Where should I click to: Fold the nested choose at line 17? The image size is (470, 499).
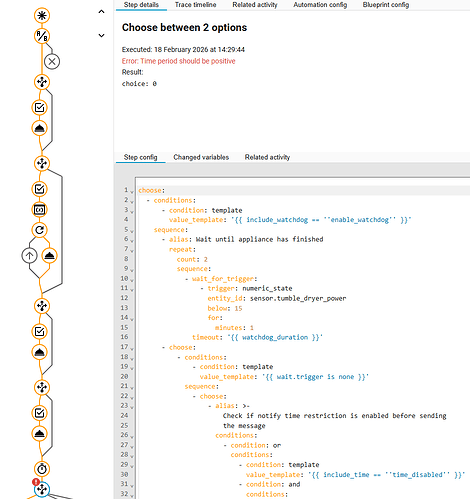coord(132,349)
